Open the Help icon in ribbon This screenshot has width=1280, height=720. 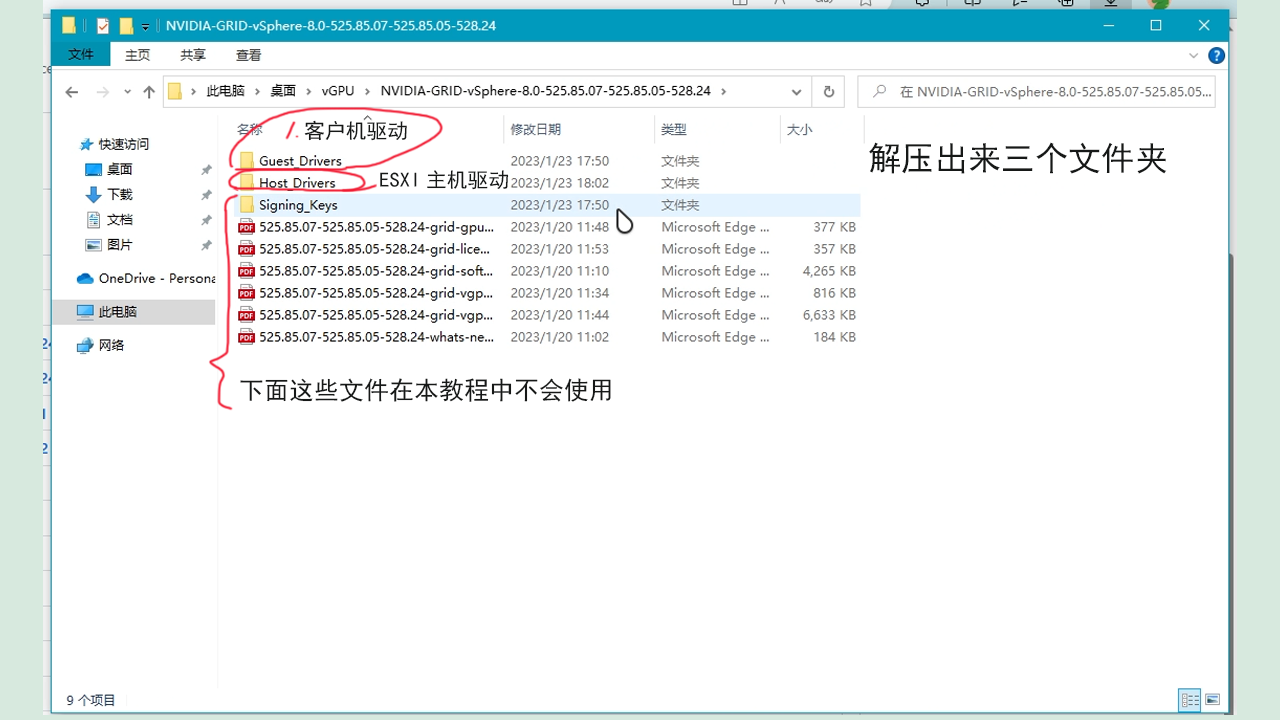click(x=1216, y=56)
